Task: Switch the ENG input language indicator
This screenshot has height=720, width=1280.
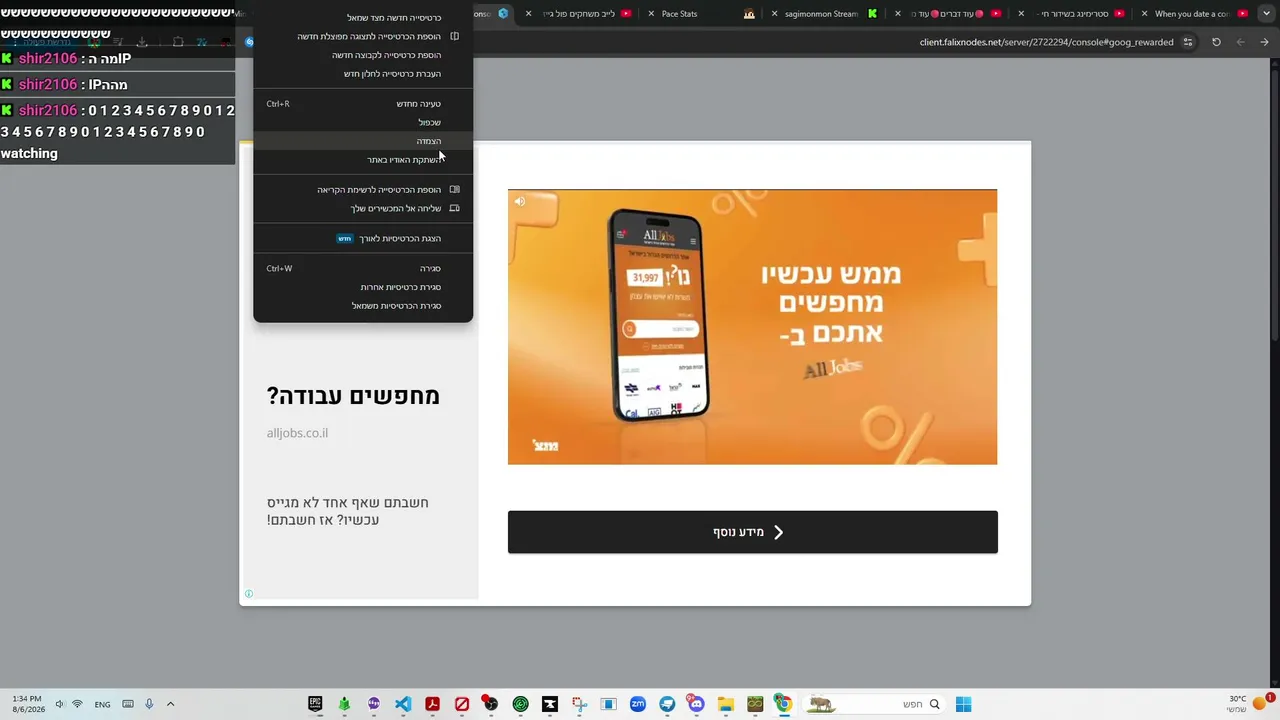Action: click(x=103, y=704)
